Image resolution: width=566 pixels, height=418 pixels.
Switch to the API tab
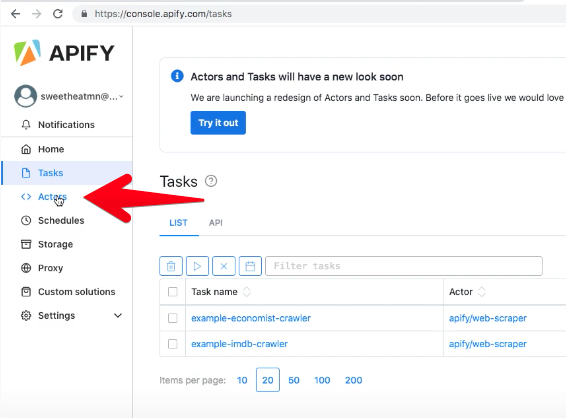point(215,223)
